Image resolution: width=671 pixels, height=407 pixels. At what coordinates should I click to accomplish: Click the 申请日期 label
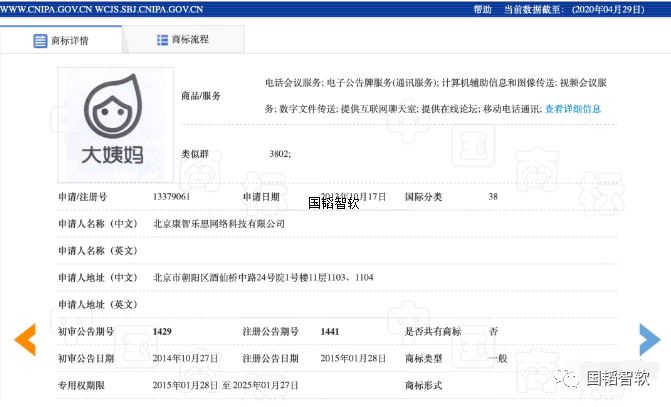(261, 197)
